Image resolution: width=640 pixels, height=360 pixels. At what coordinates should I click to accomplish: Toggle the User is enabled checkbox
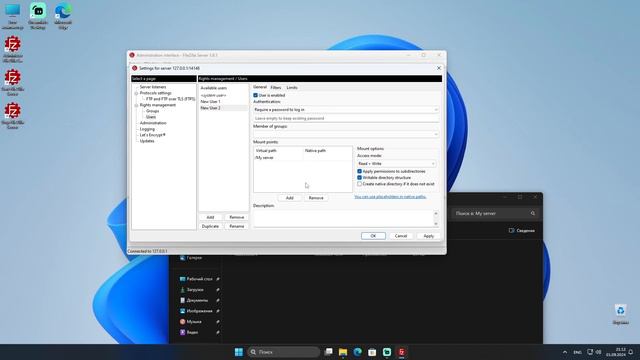click(256, 95)
